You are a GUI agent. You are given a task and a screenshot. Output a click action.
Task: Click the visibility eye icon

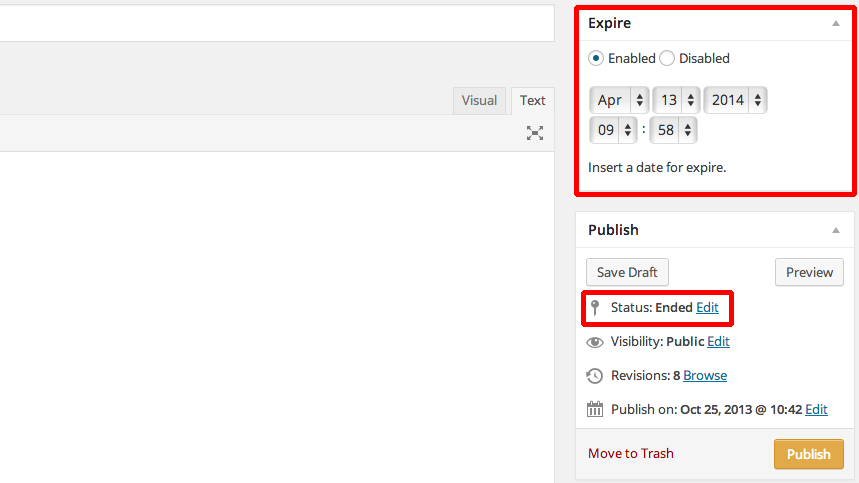(x=595, y=342)
